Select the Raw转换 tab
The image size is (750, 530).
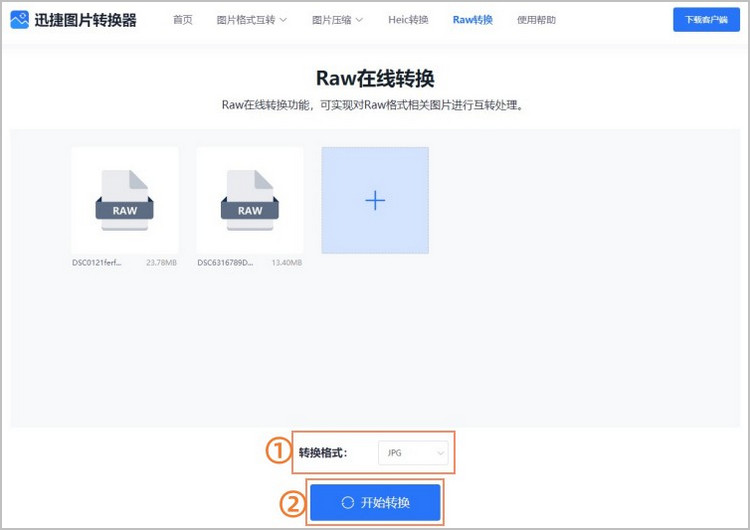coord(473,20)
